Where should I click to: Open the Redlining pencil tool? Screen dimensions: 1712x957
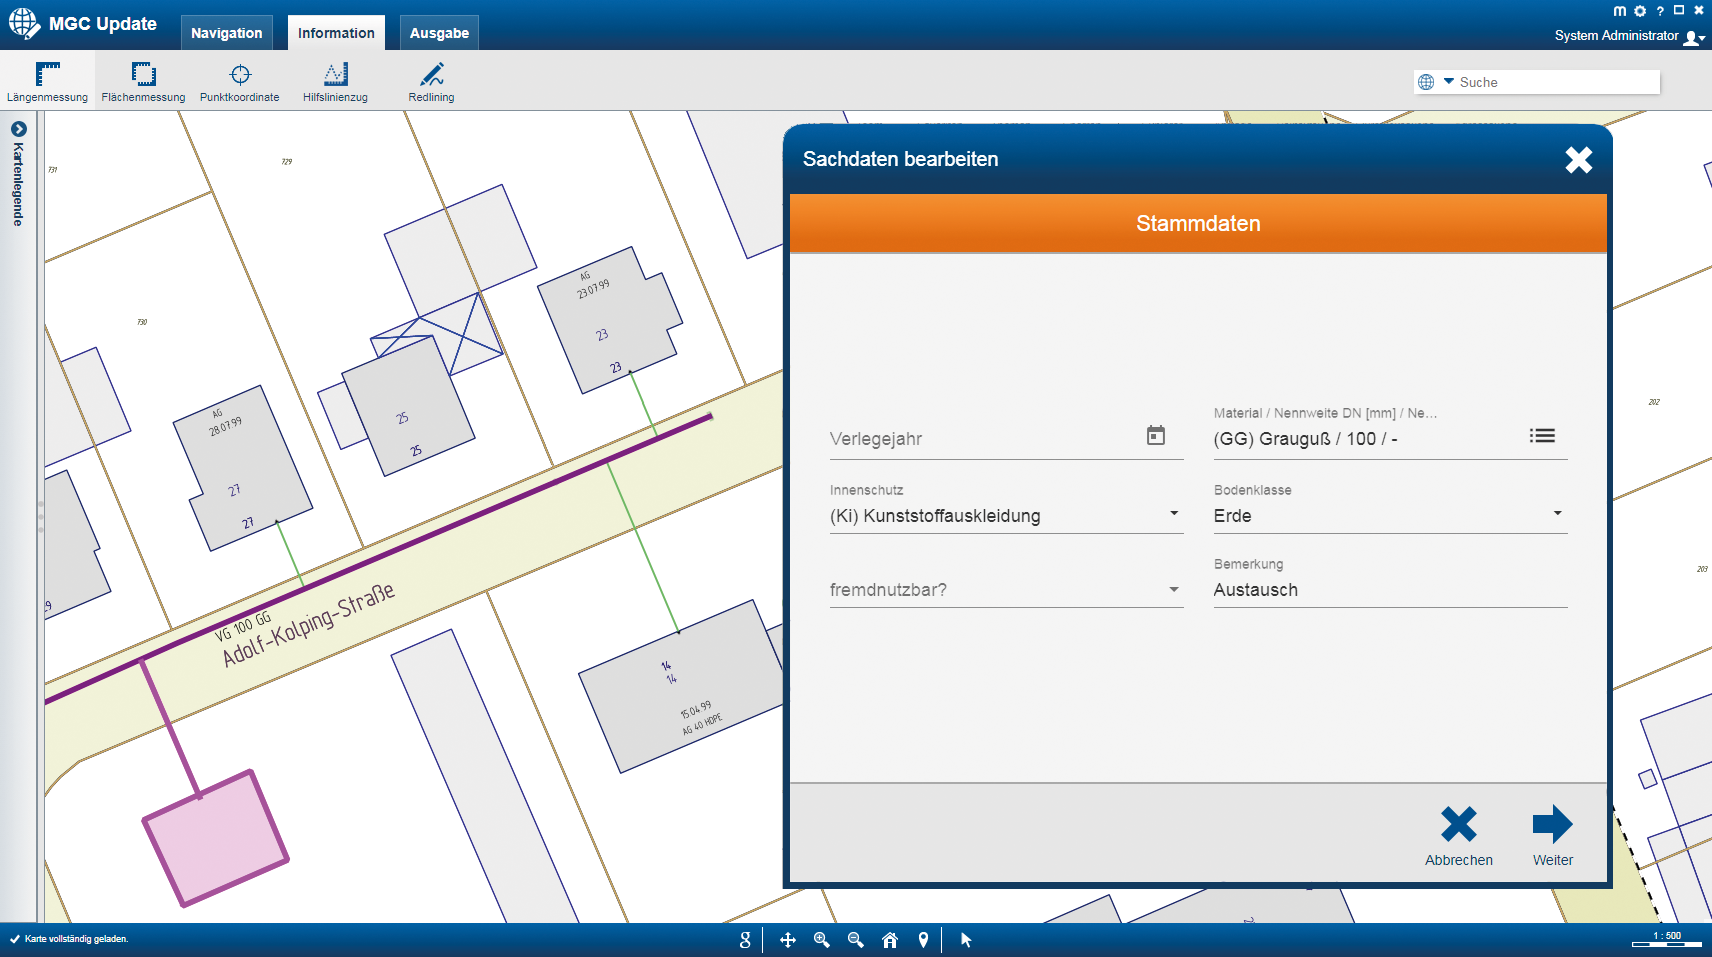(431, 81)
